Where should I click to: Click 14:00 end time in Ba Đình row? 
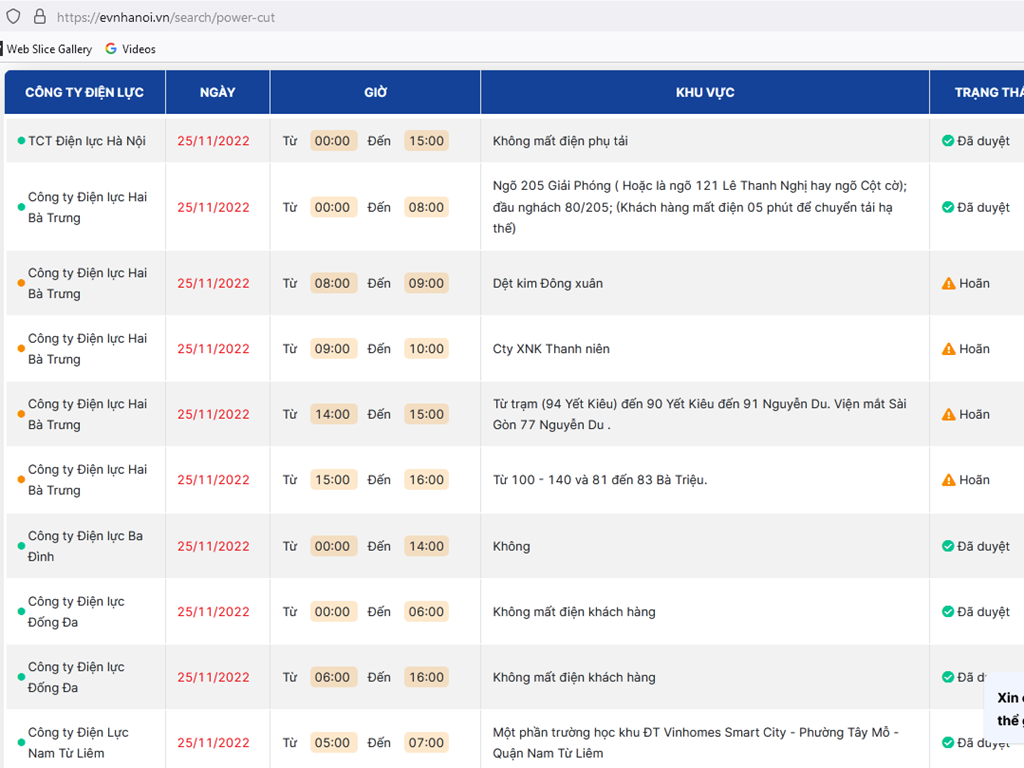pos(426,546)
